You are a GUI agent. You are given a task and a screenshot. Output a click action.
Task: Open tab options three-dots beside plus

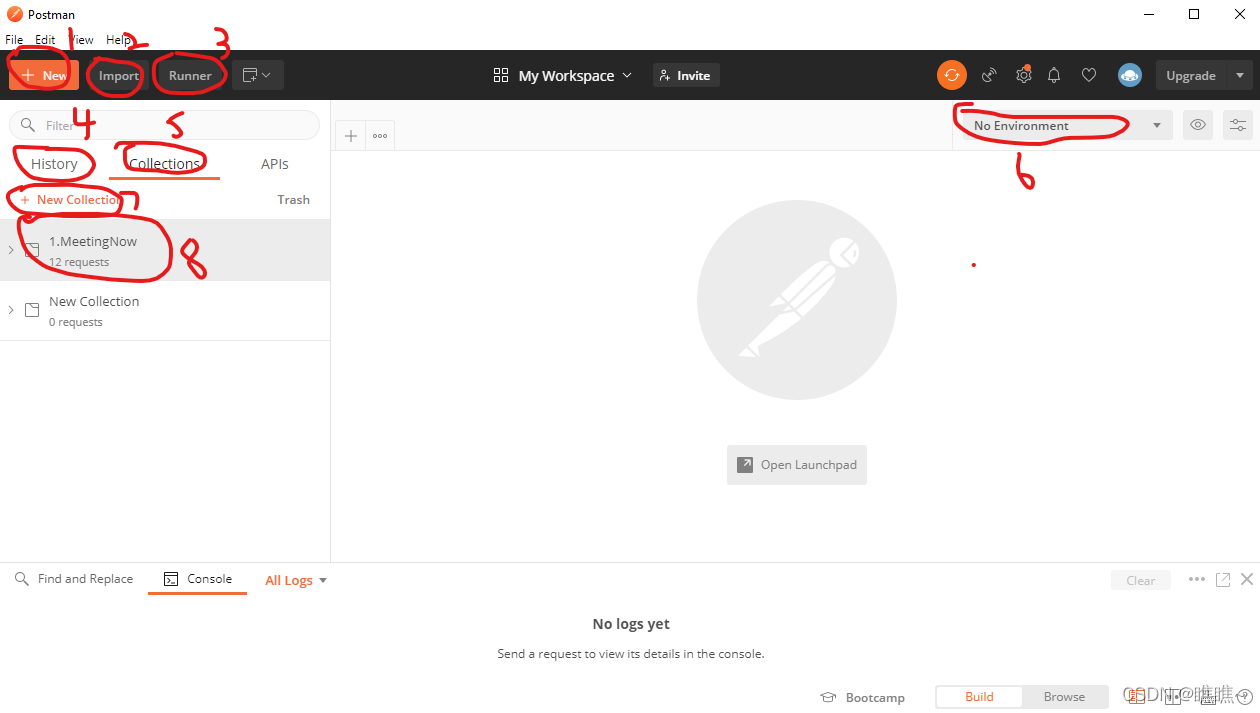pyautogui.click(x=380, y=136)
